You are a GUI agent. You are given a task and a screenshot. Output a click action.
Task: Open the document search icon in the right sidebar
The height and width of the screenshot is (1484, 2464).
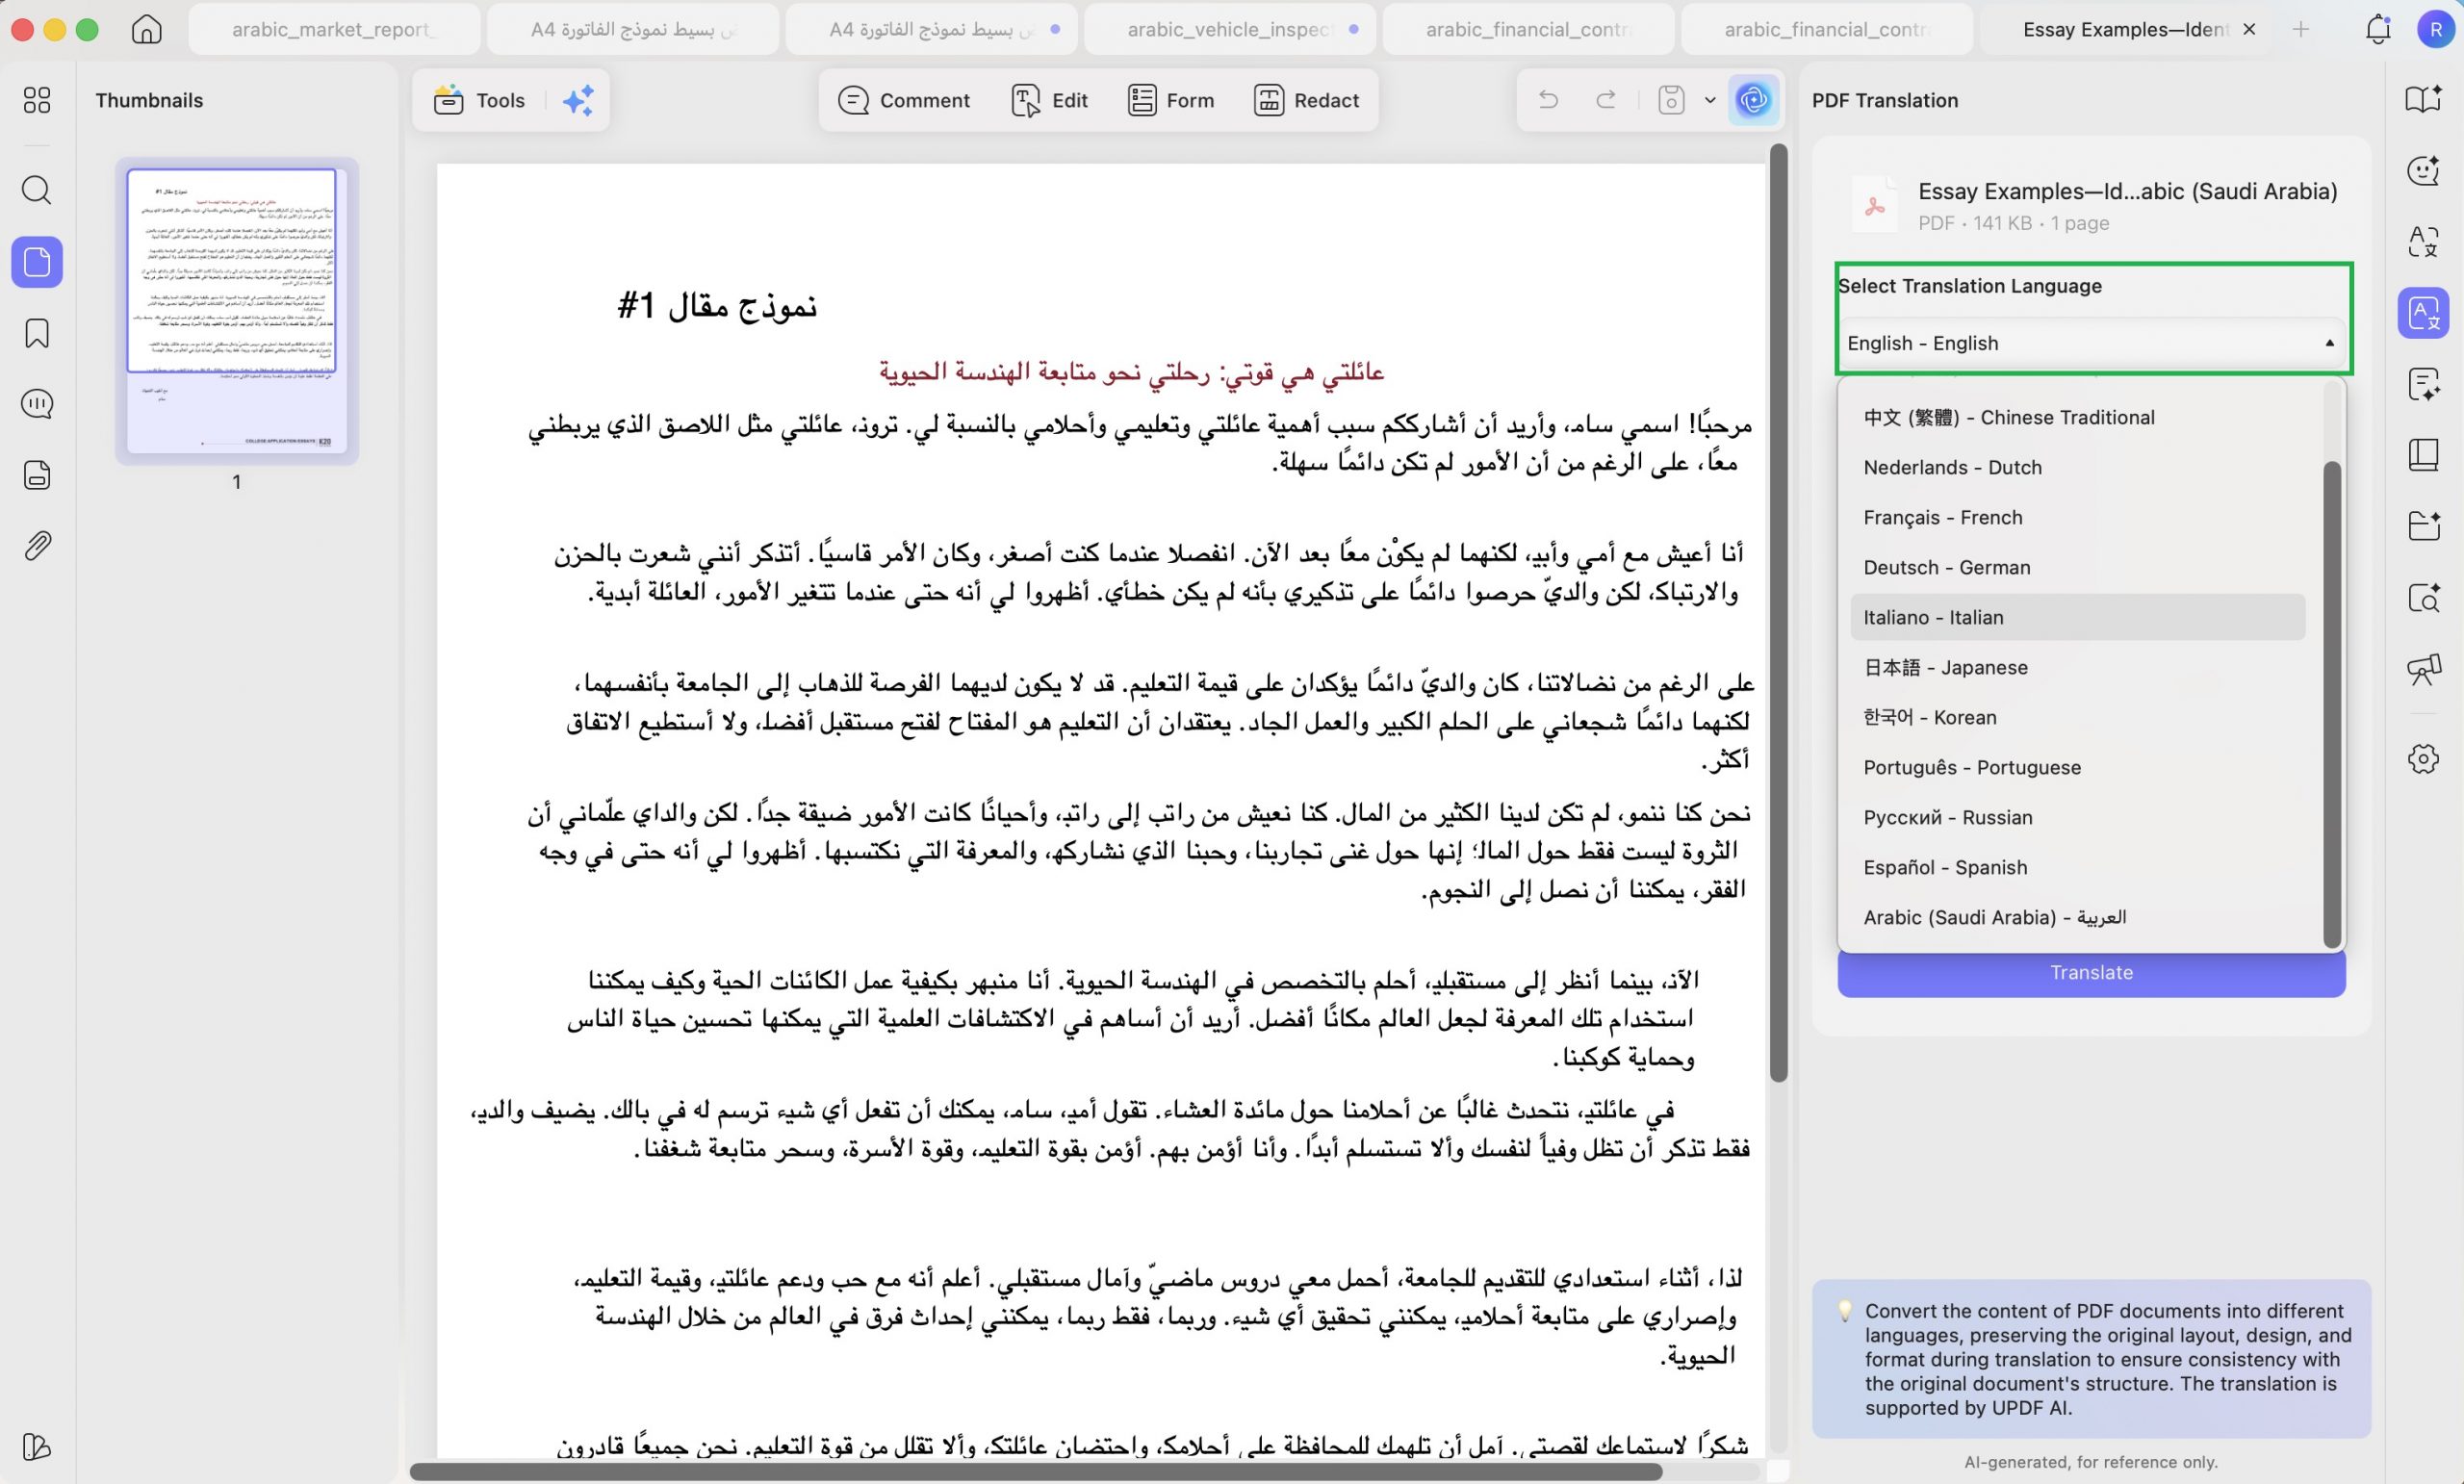tap(2424, 598)
